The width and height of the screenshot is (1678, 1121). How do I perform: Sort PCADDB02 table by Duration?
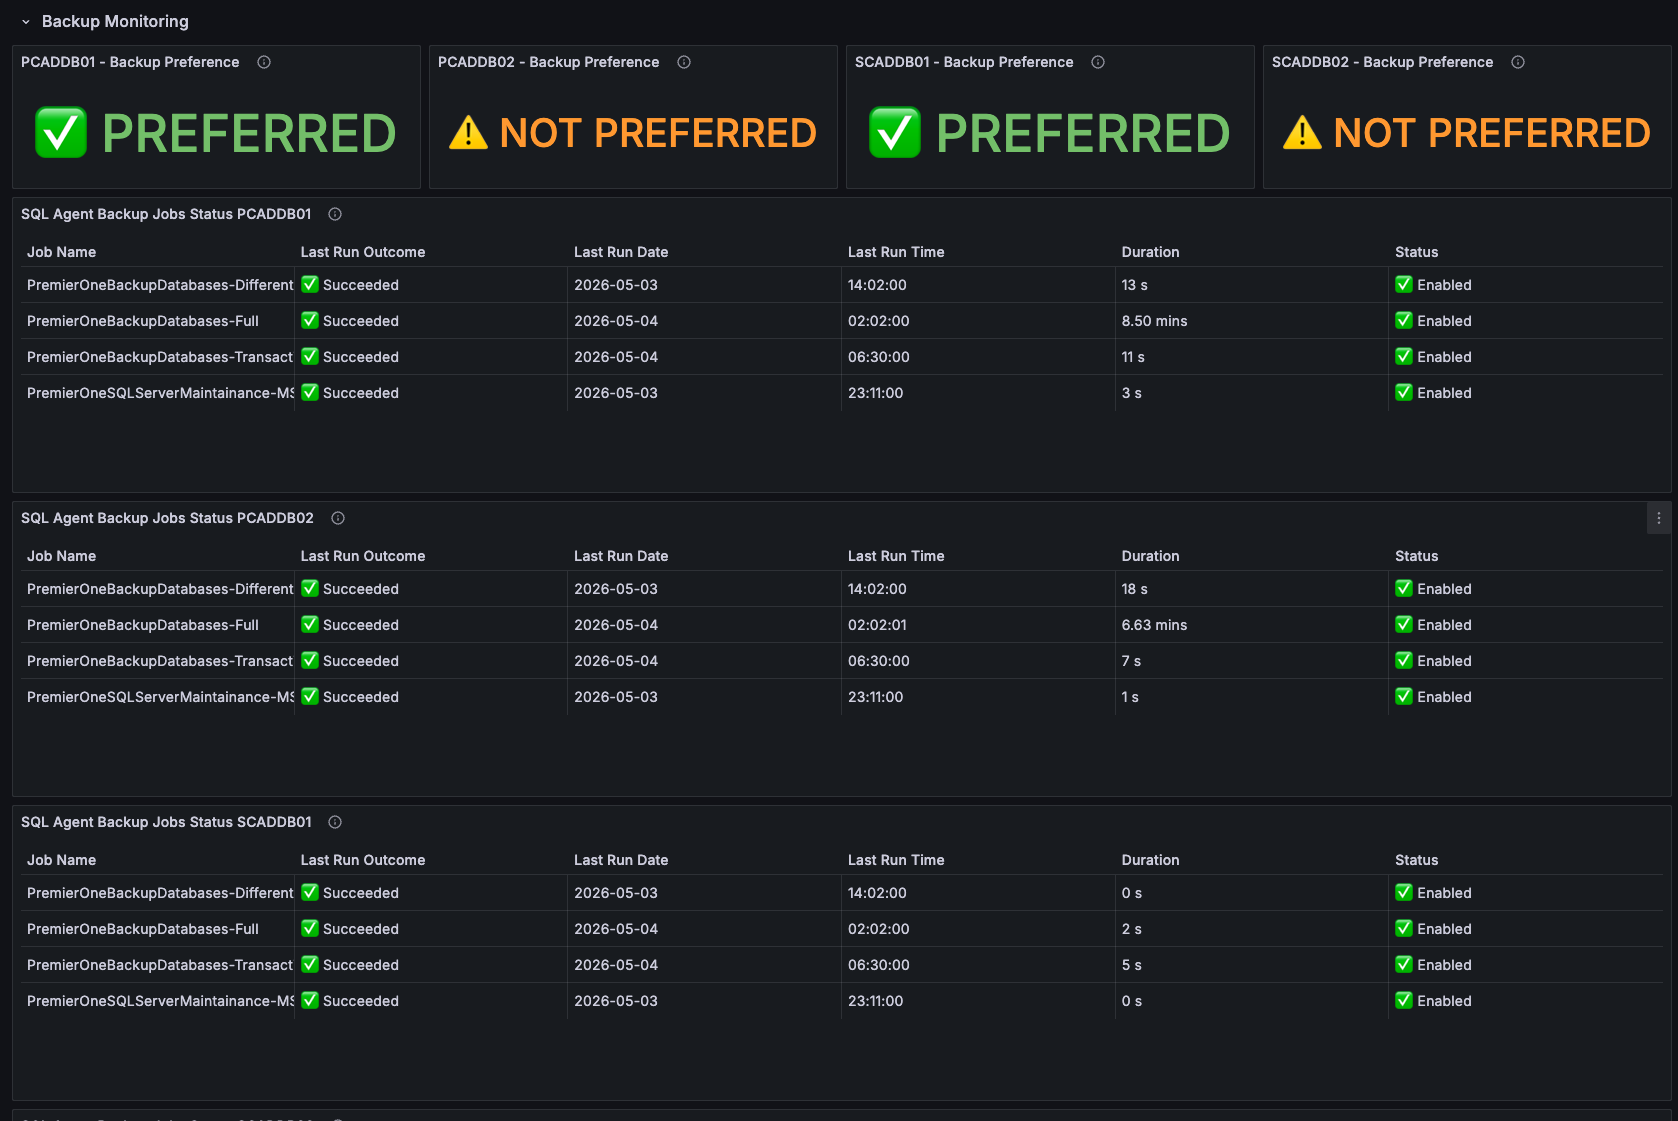1150,556
